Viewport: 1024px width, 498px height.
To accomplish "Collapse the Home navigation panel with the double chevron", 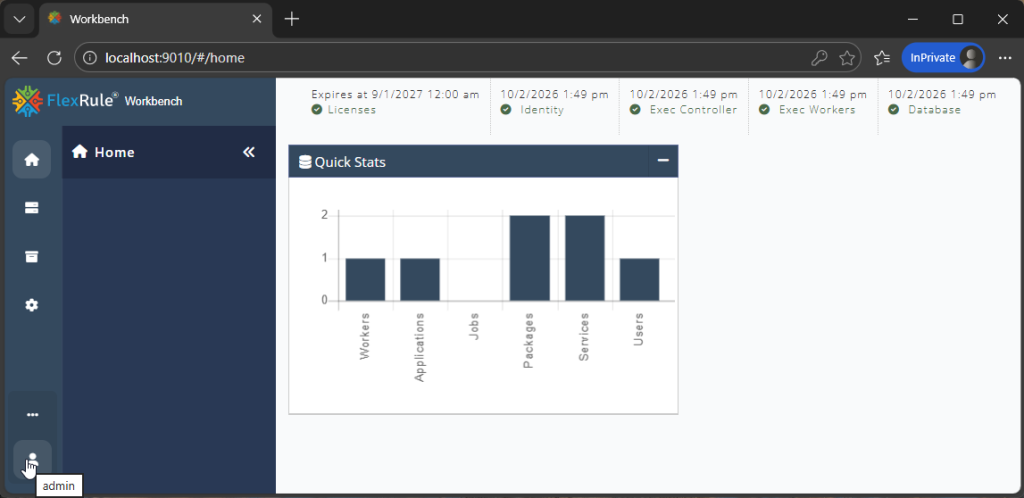I will 249,152.
